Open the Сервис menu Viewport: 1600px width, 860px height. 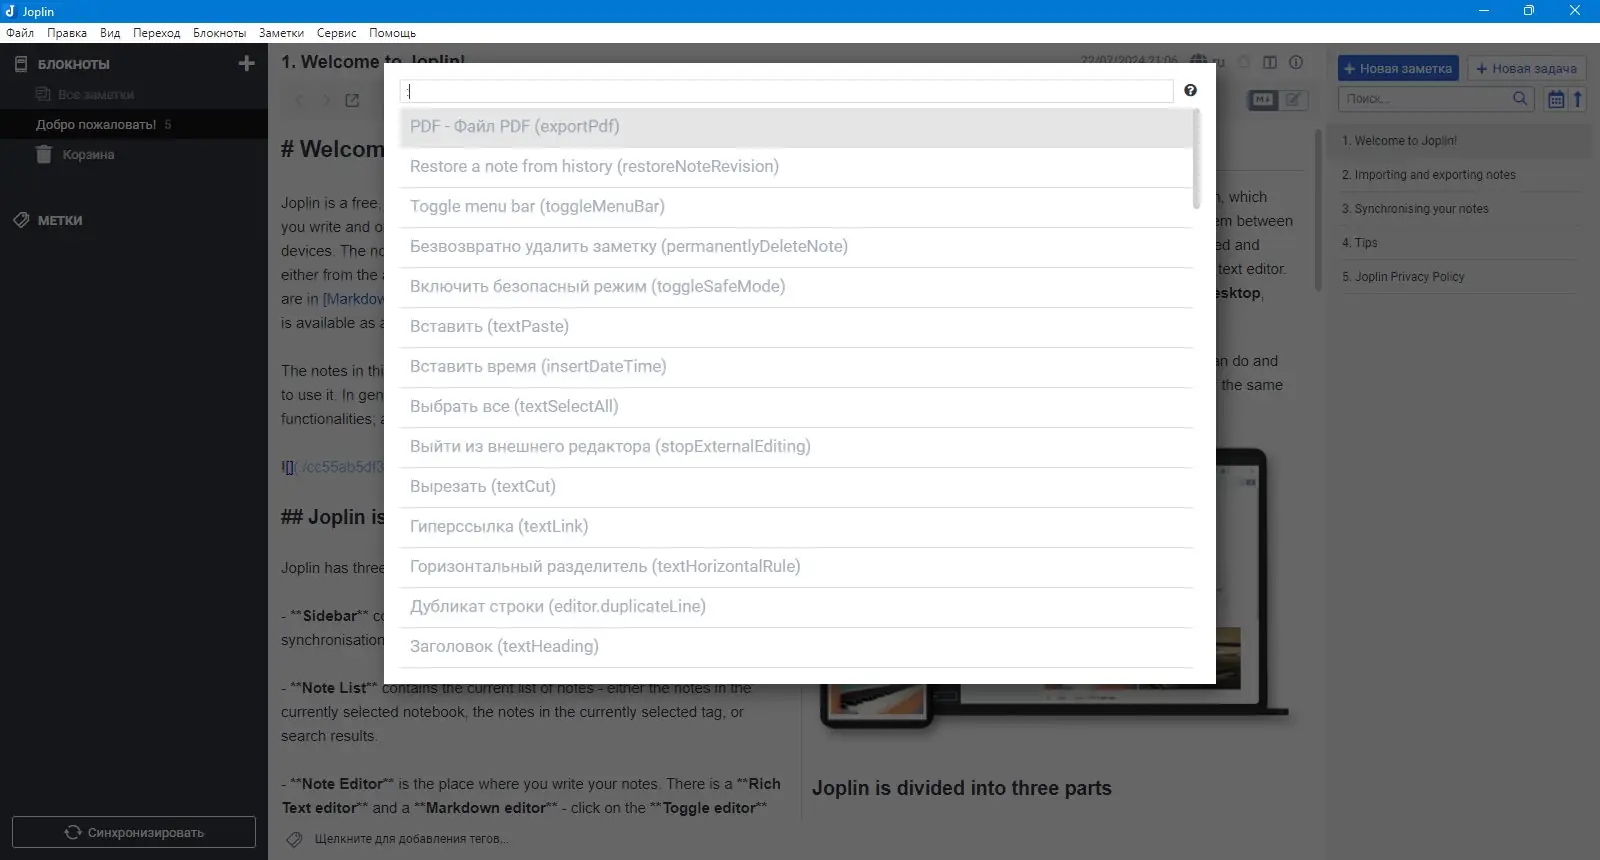point(337,33)
